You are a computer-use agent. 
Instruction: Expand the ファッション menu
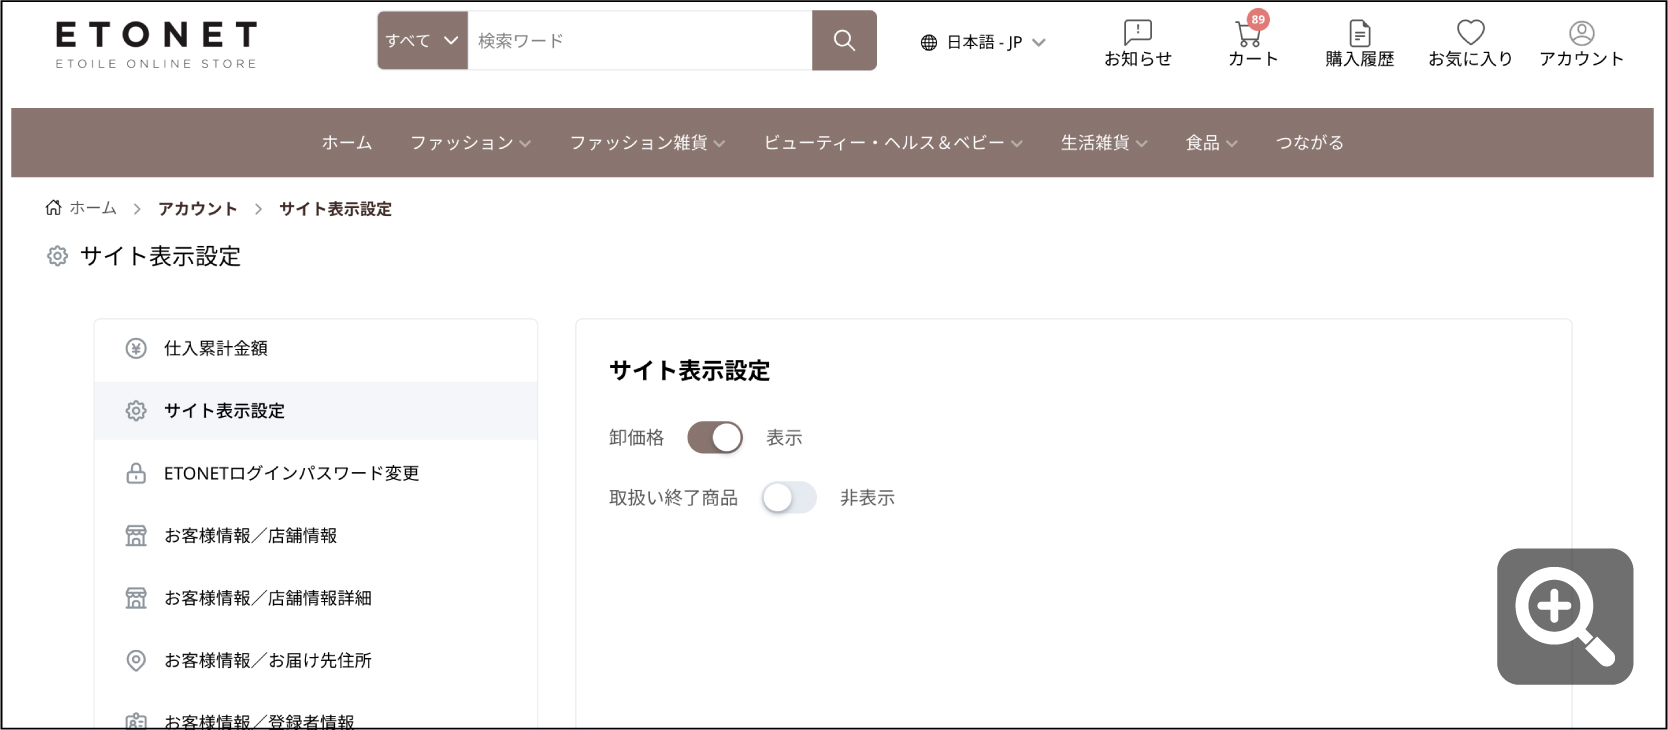[x=470, y=143]
